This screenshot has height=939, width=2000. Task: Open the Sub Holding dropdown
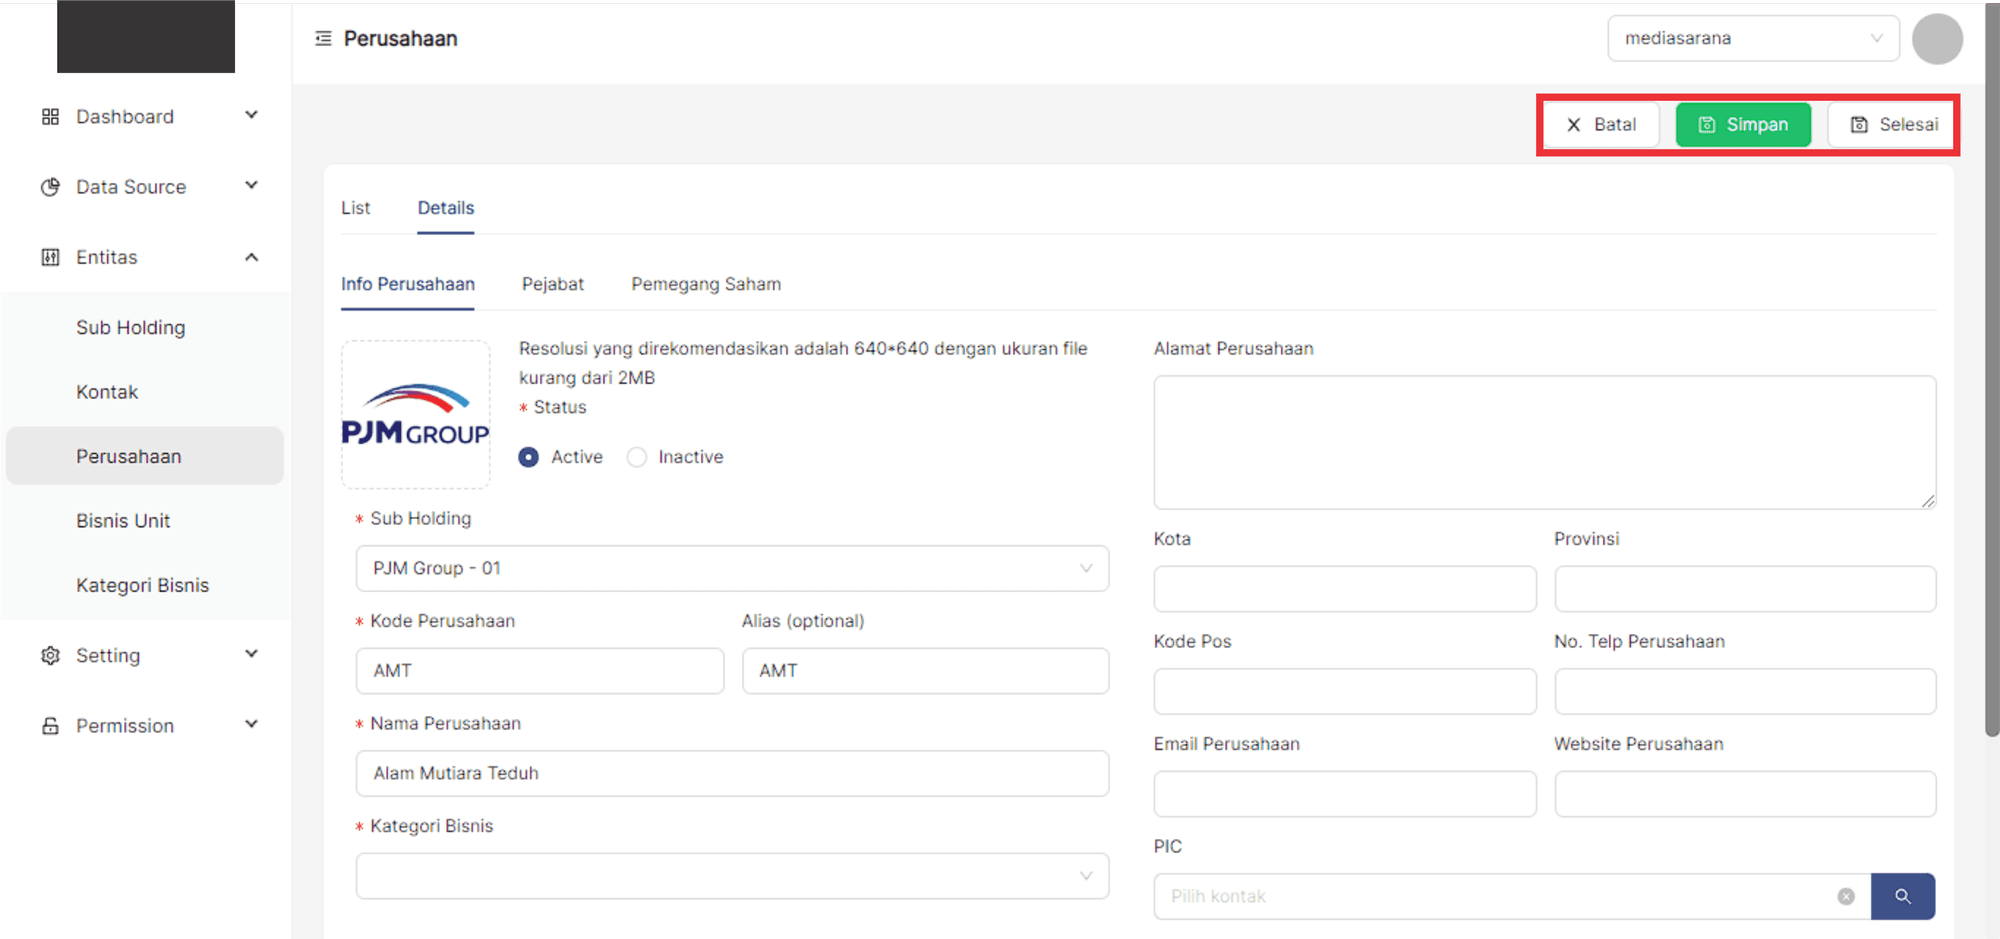732,568
